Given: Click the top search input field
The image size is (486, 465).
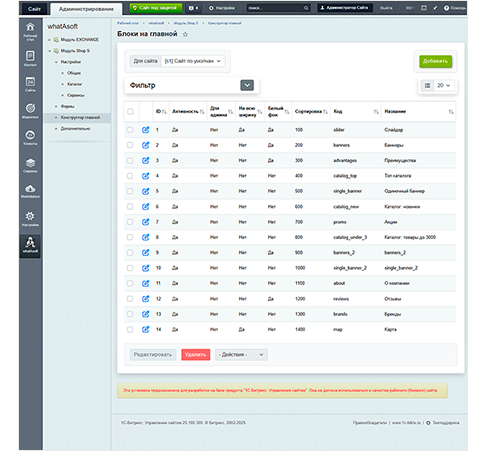Looking at the screenshot, I should click(x=278, y=8).
